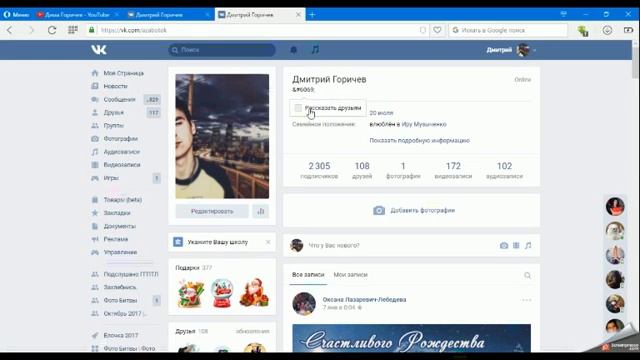
Task: Open Группы in sidebar
Action: (113, 125)
